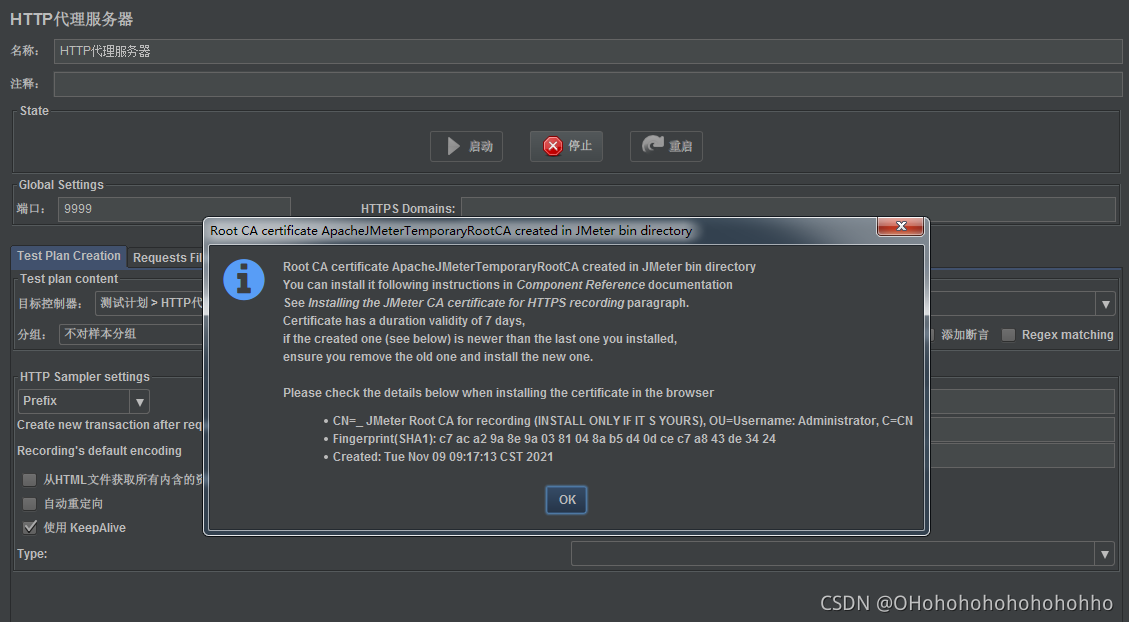Click the 名称 name input field

coord(588,51)
